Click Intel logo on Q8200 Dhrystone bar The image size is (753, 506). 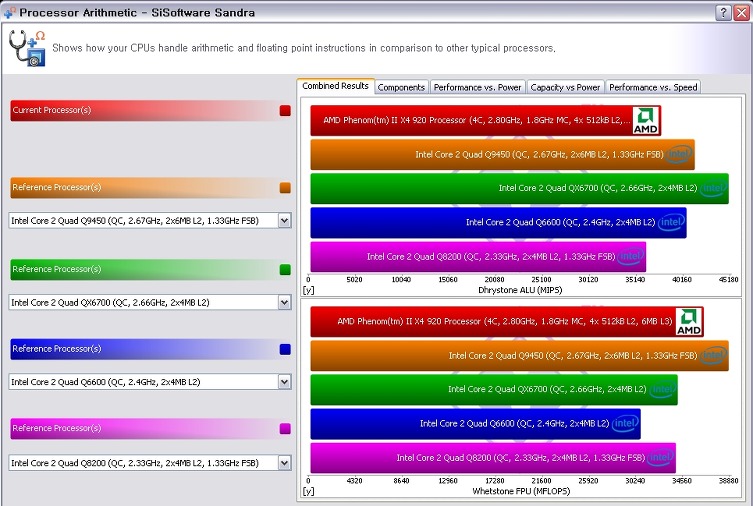click(x=631, y=256)
